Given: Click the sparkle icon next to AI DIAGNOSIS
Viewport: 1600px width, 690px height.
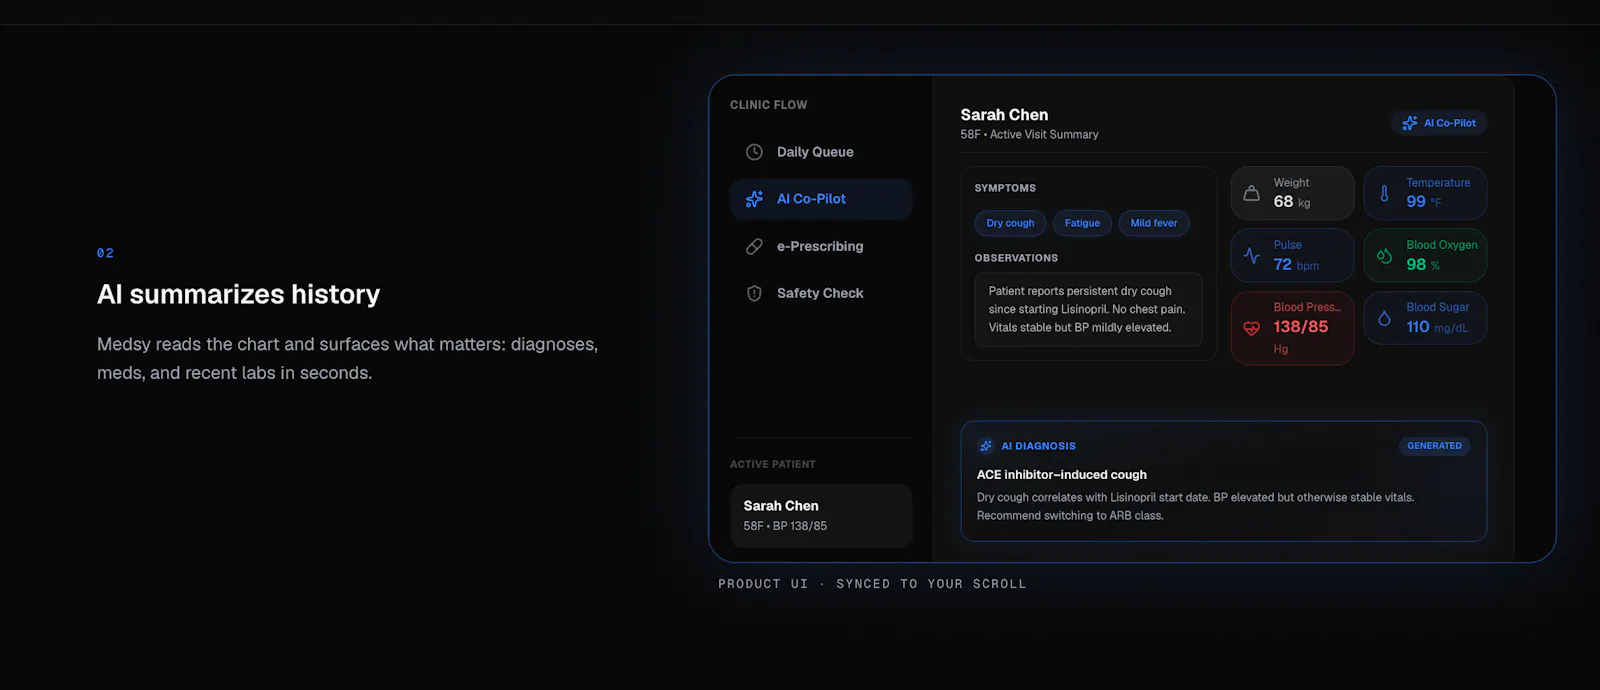Looking at the screenshot, I should [986, 446].
